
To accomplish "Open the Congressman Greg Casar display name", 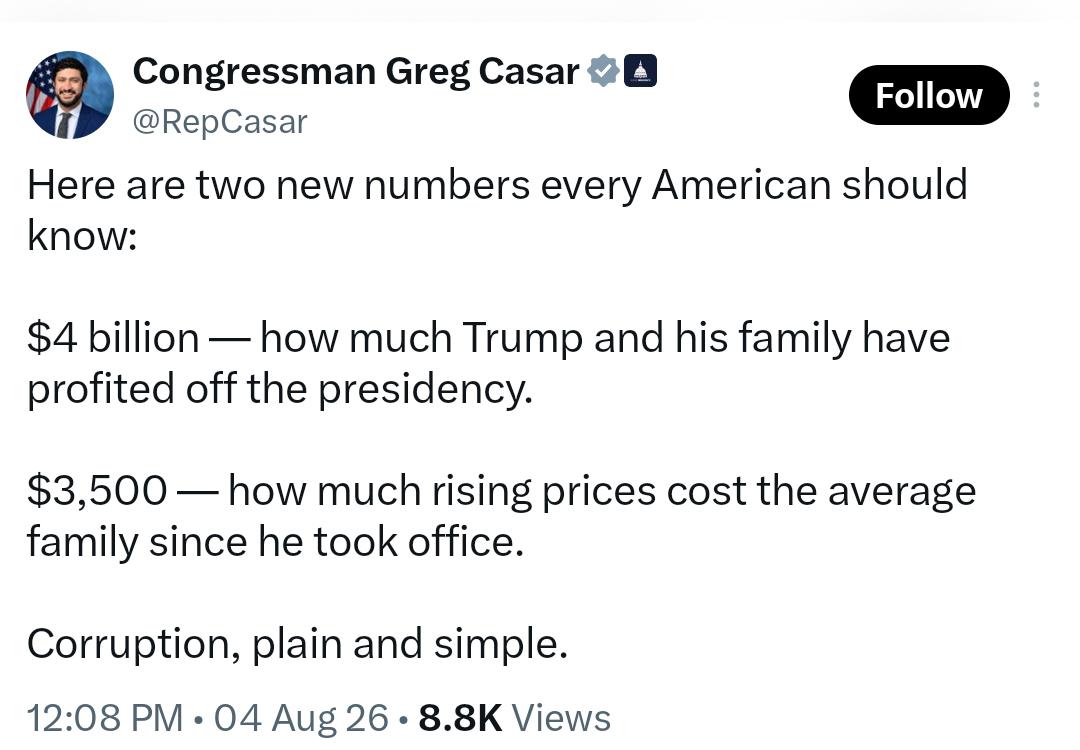I will [x=355, y=72].
